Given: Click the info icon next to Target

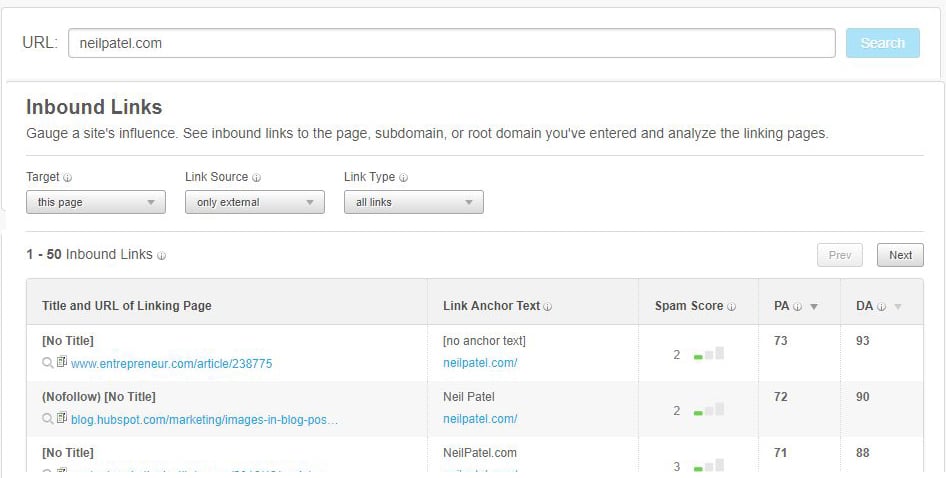Looking at the screenshot, I should 68,178.
